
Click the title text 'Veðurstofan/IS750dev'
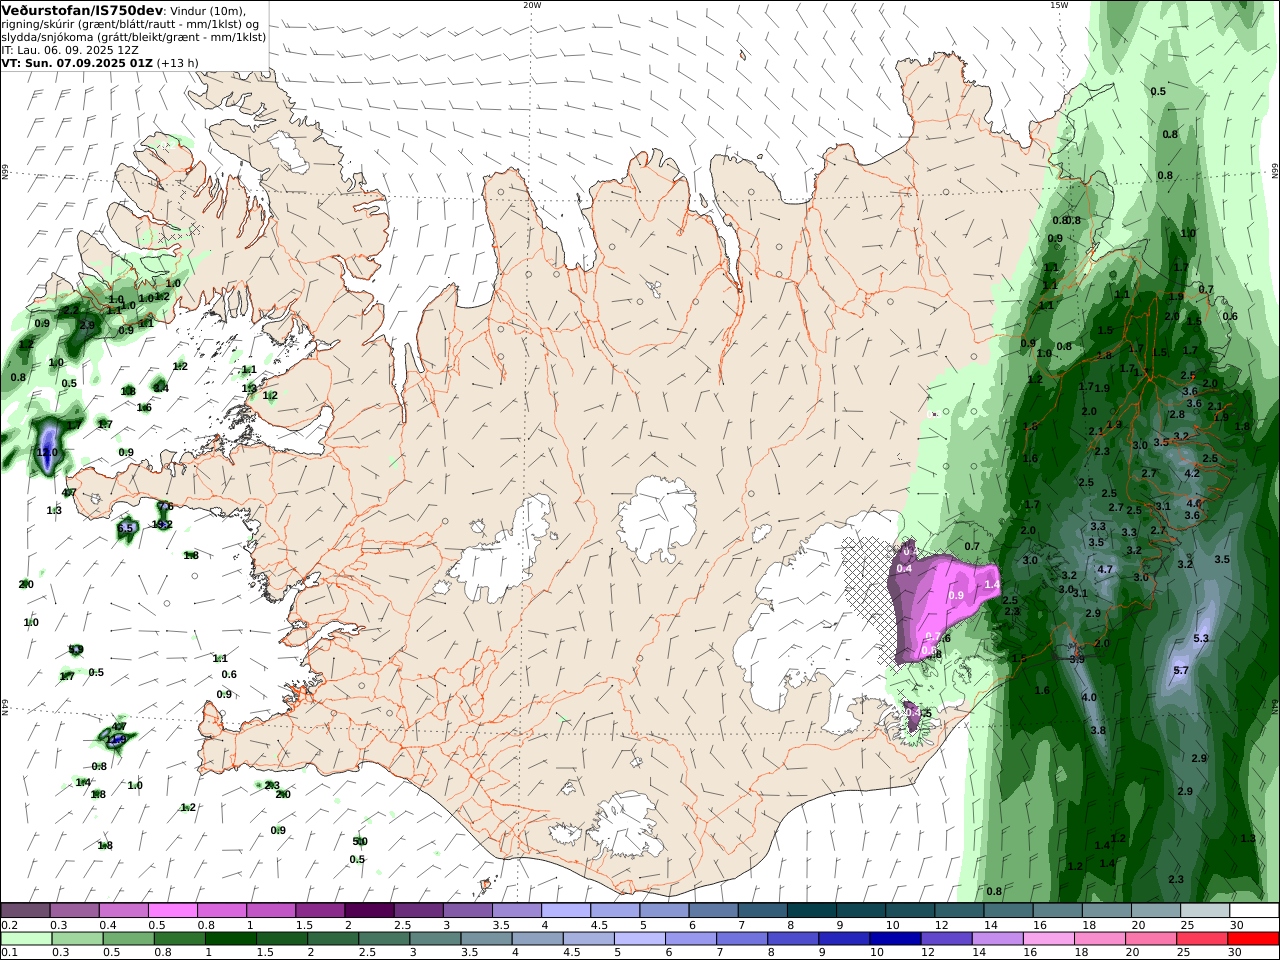pyautogui.click(x=82, y=10)
